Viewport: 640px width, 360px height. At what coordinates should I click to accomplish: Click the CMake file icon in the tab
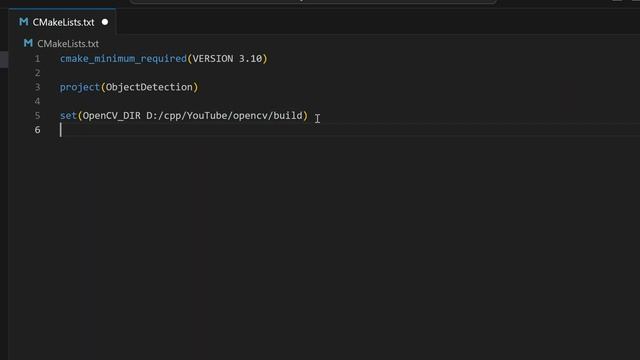[24, 22]
